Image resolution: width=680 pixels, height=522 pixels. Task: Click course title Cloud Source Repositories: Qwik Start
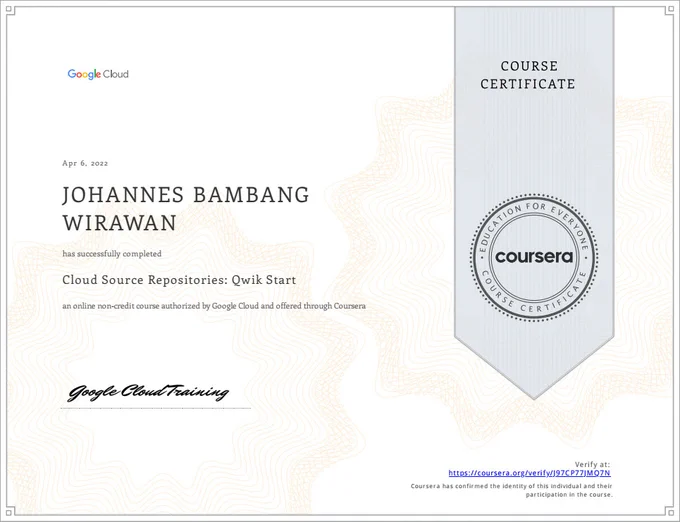point(179,280)
